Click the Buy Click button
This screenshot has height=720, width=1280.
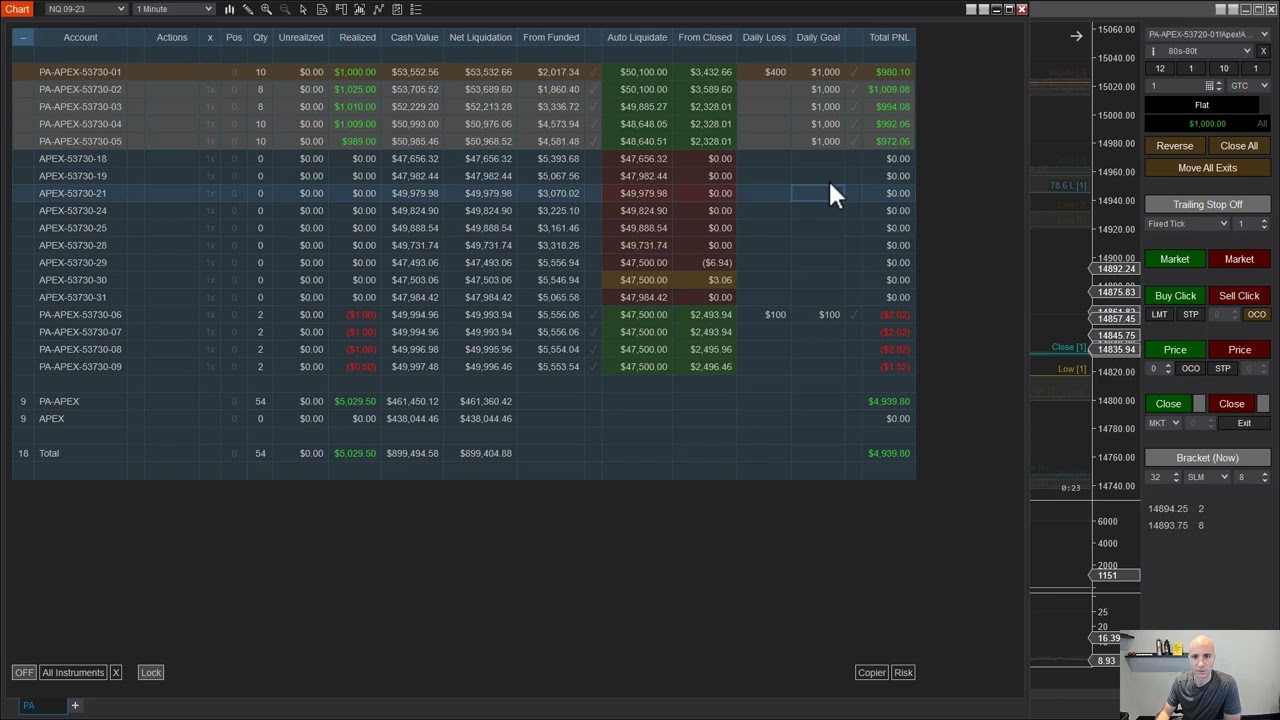coord(1175,296)
